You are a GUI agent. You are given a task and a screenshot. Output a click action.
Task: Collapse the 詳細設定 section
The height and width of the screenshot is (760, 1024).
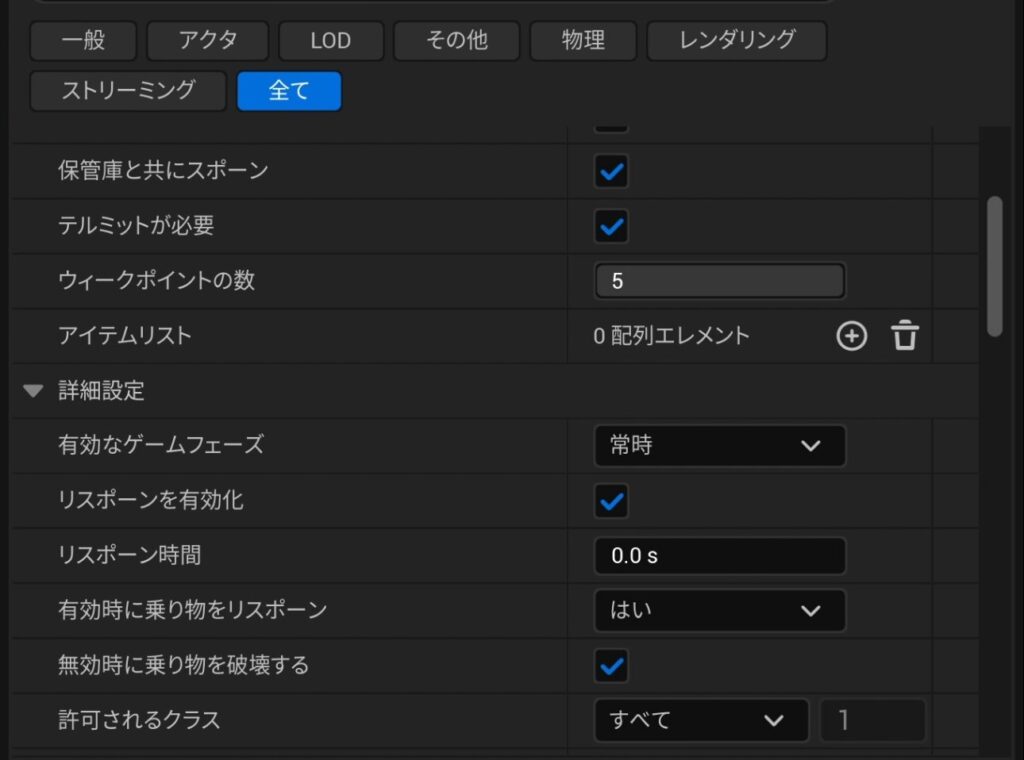tap(34, 391)
